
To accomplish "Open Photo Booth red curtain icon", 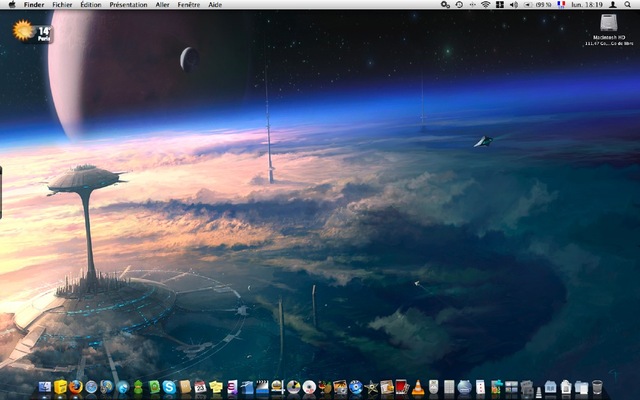I will click(402, 387).
